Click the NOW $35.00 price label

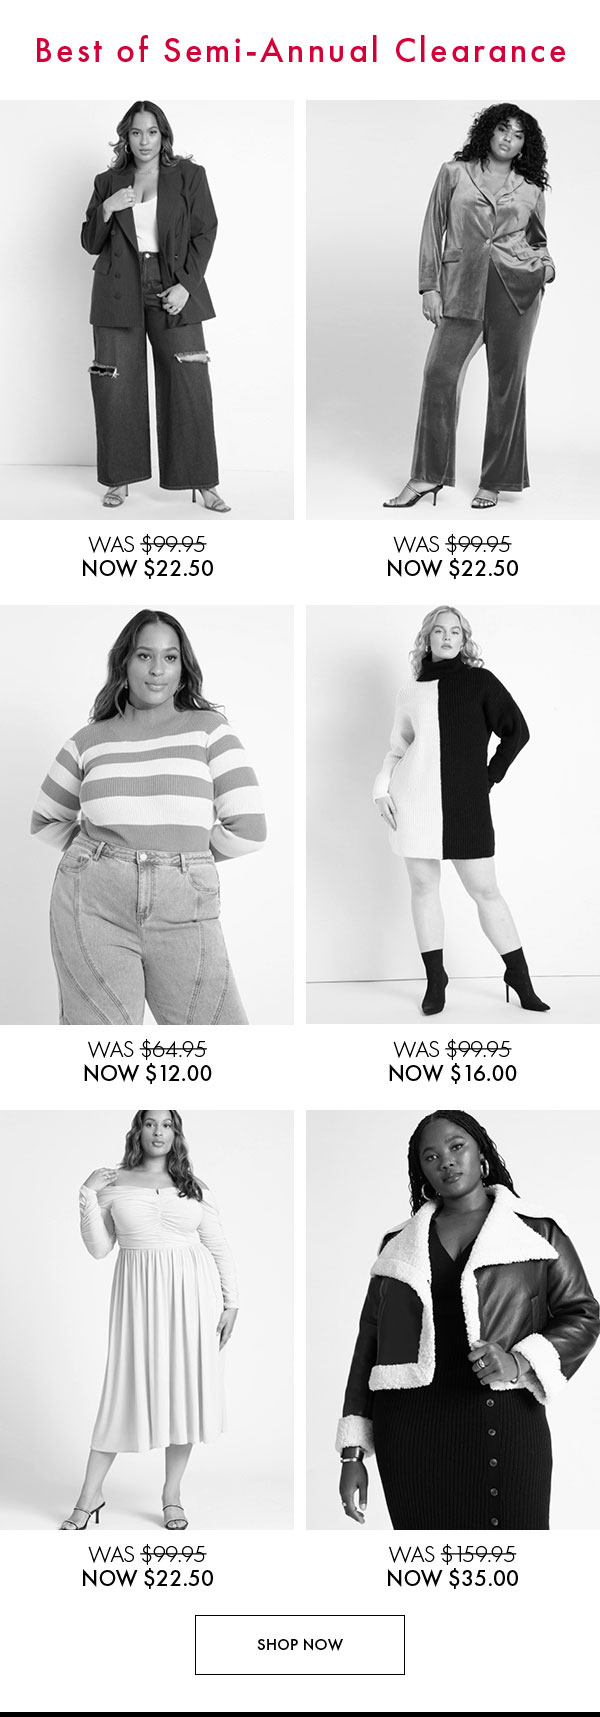(453, 1579)
